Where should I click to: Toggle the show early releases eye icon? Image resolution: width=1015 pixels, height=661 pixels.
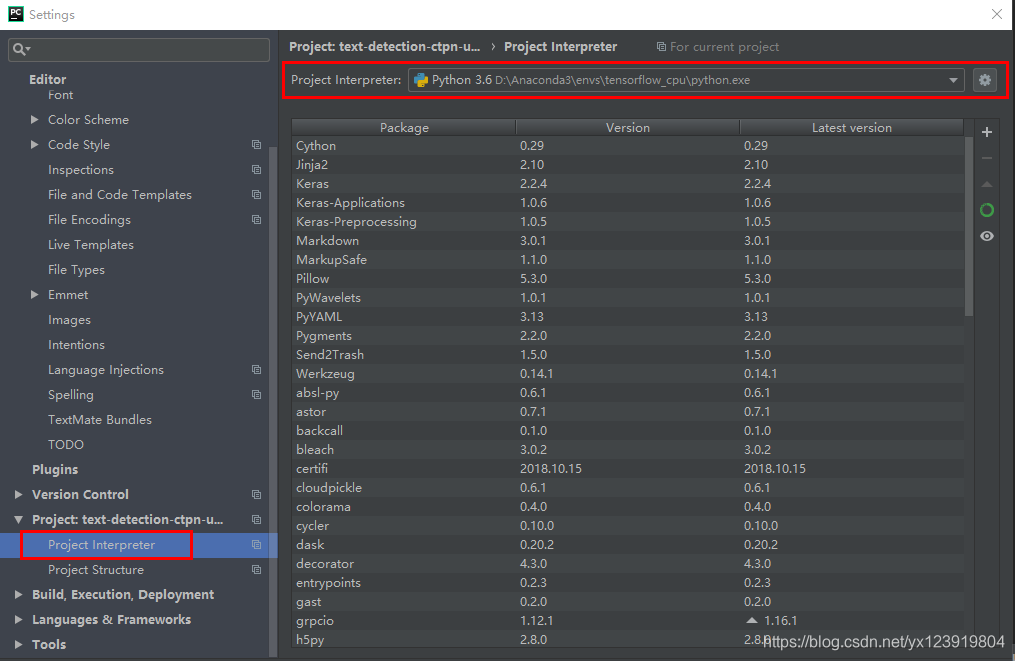(987, 236)
